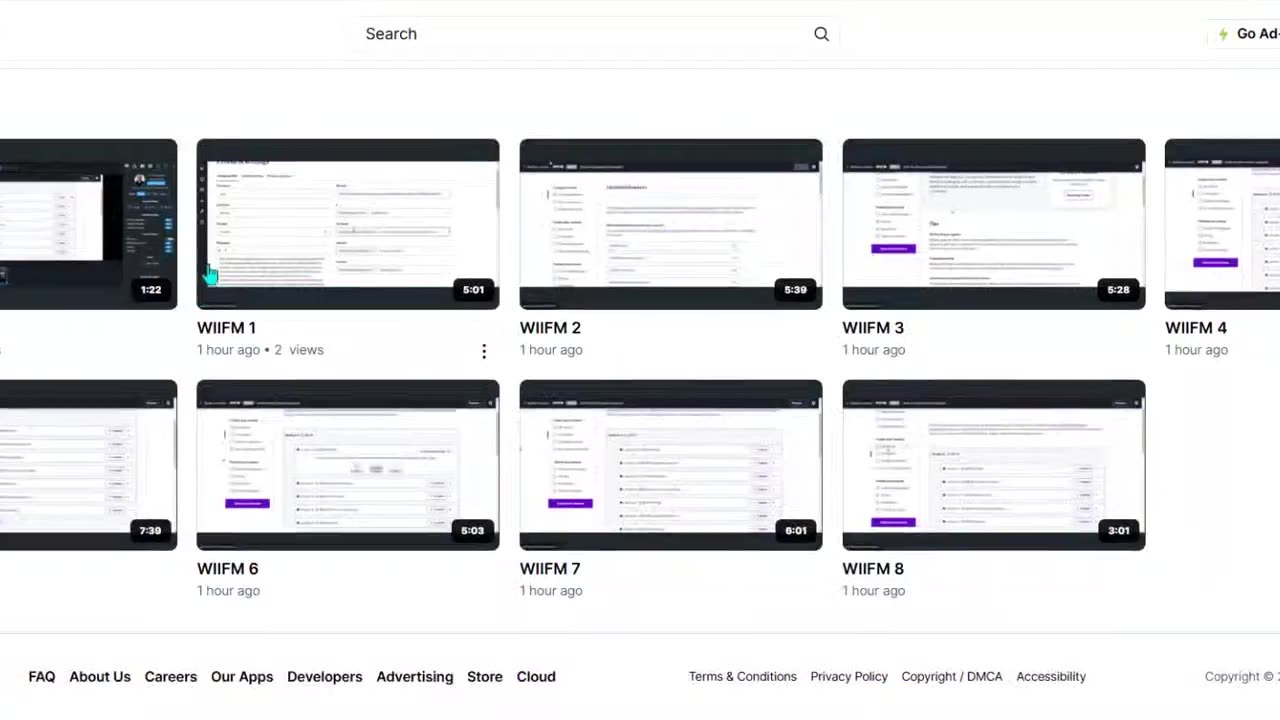
Task: Click '1 hour ago' under WIIFM 7
Action: point(551,591)
